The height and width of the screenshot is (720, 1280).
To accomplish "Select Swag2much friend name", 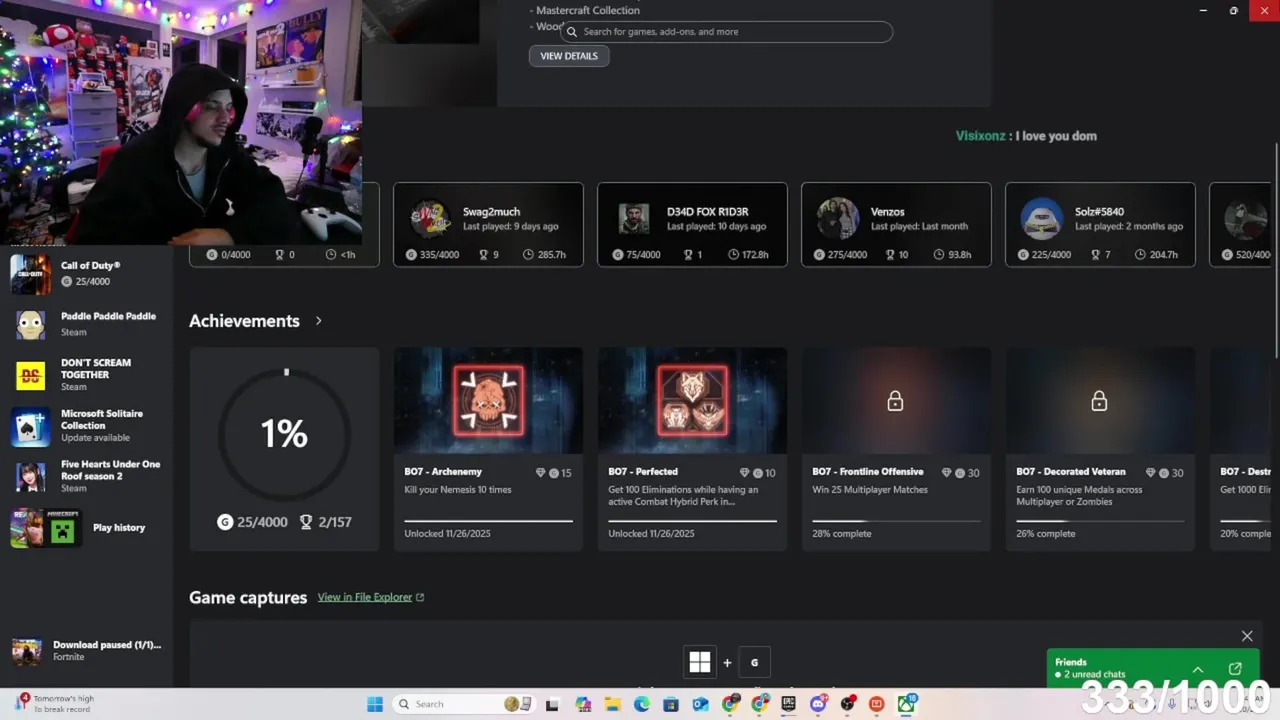I will (x=491, y=212).
